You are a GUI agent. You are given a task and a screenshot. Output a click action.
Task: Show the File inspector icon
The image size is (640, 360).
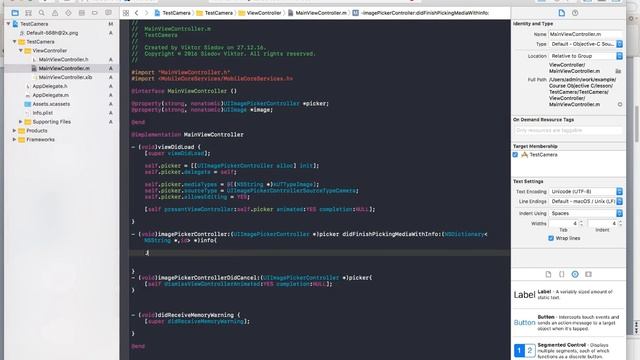coord(562,13)
